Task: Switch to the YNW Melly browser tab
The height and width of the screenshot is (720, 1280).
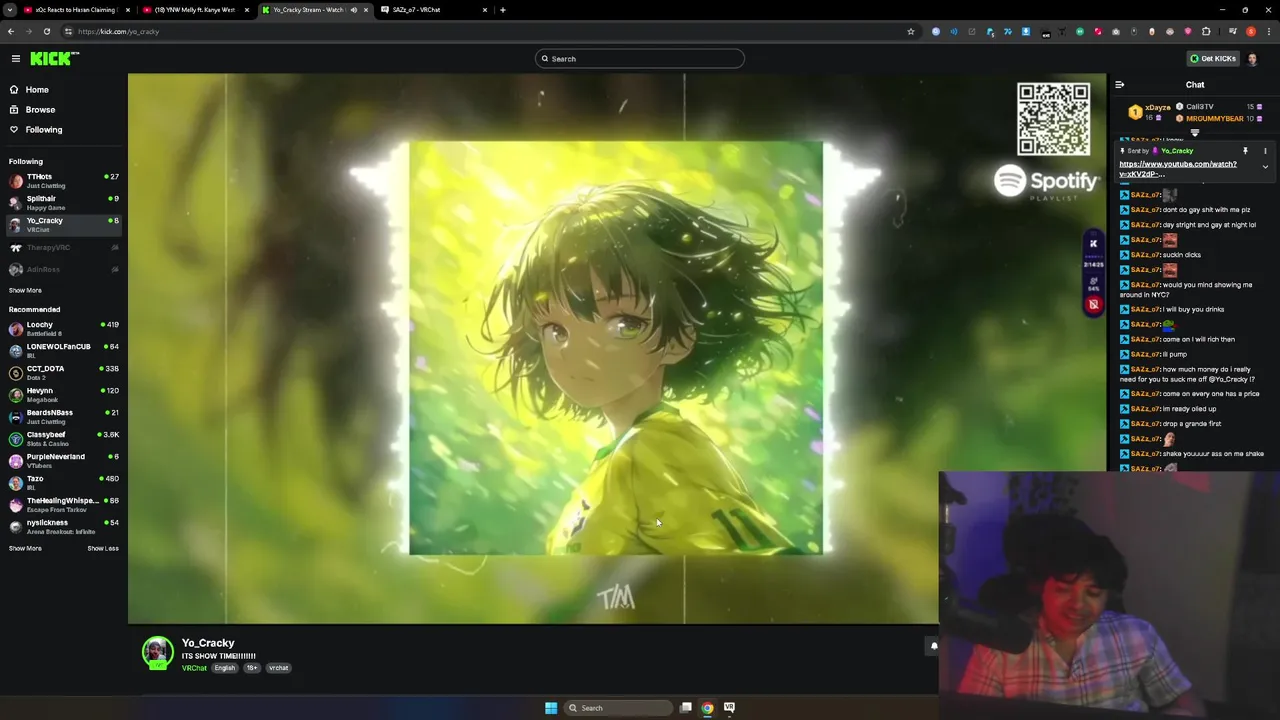Action: click(195, 10)
